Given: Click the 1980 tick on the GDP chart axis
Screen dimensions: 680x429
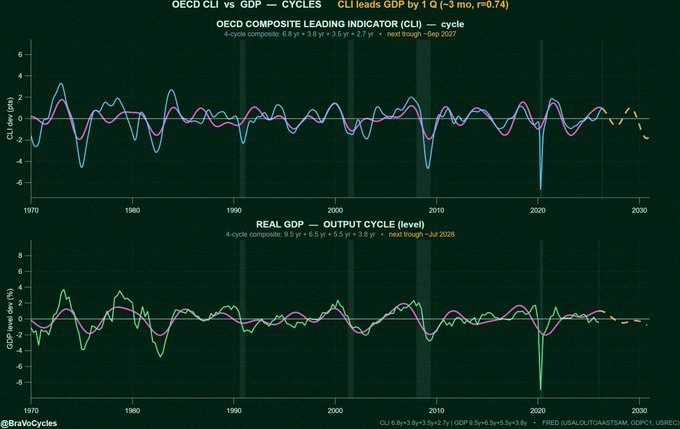Looking at the screenshot, I should 132,410.
